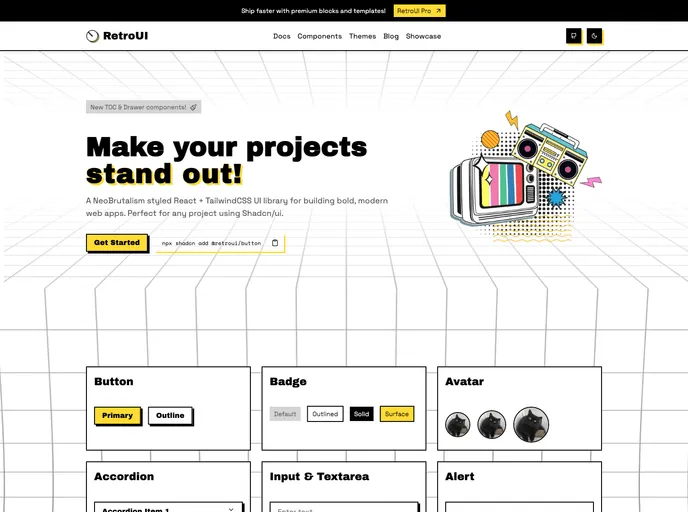Click the rocket icon in announcement badge
This screenshot has width=688, height=512.
[x=194, y=107]
